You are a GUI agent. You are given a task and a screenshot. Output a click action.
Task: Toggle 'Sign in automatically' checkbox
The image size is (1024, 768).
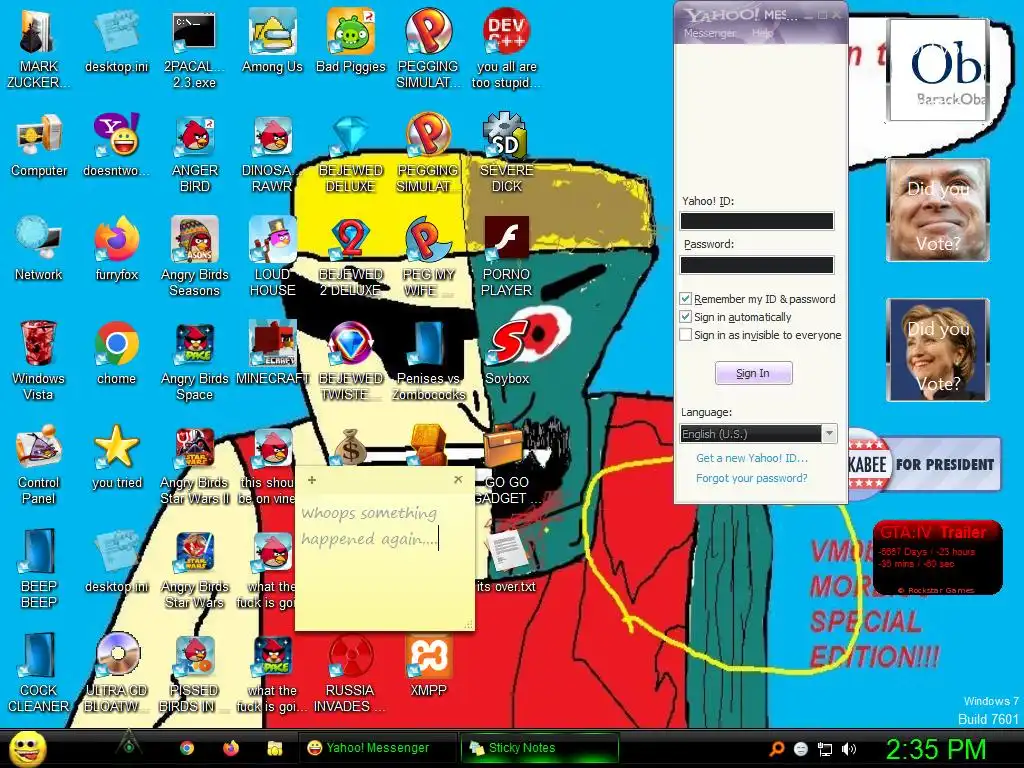pos(686,317)
